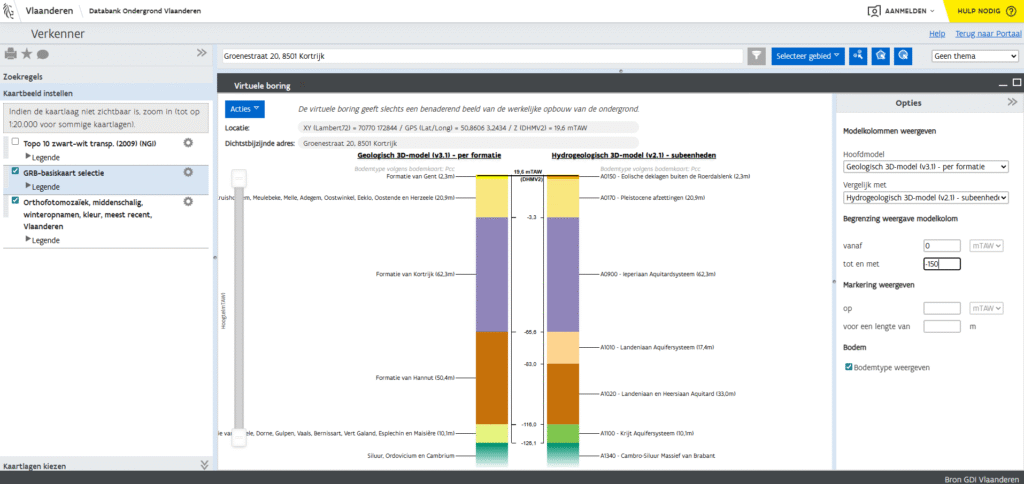Click the Hulp Nodig button
This screenshot has width=1024, height=484.
click(984, 11)
